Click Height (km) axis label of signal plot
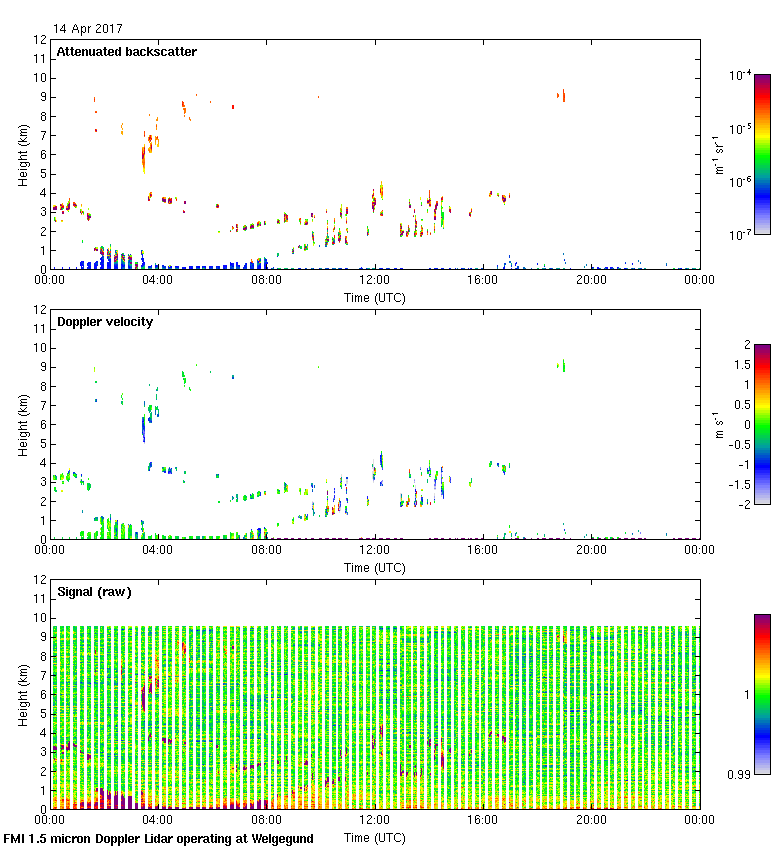The width and height of the screenshot is (780, 850). point(22,694)
